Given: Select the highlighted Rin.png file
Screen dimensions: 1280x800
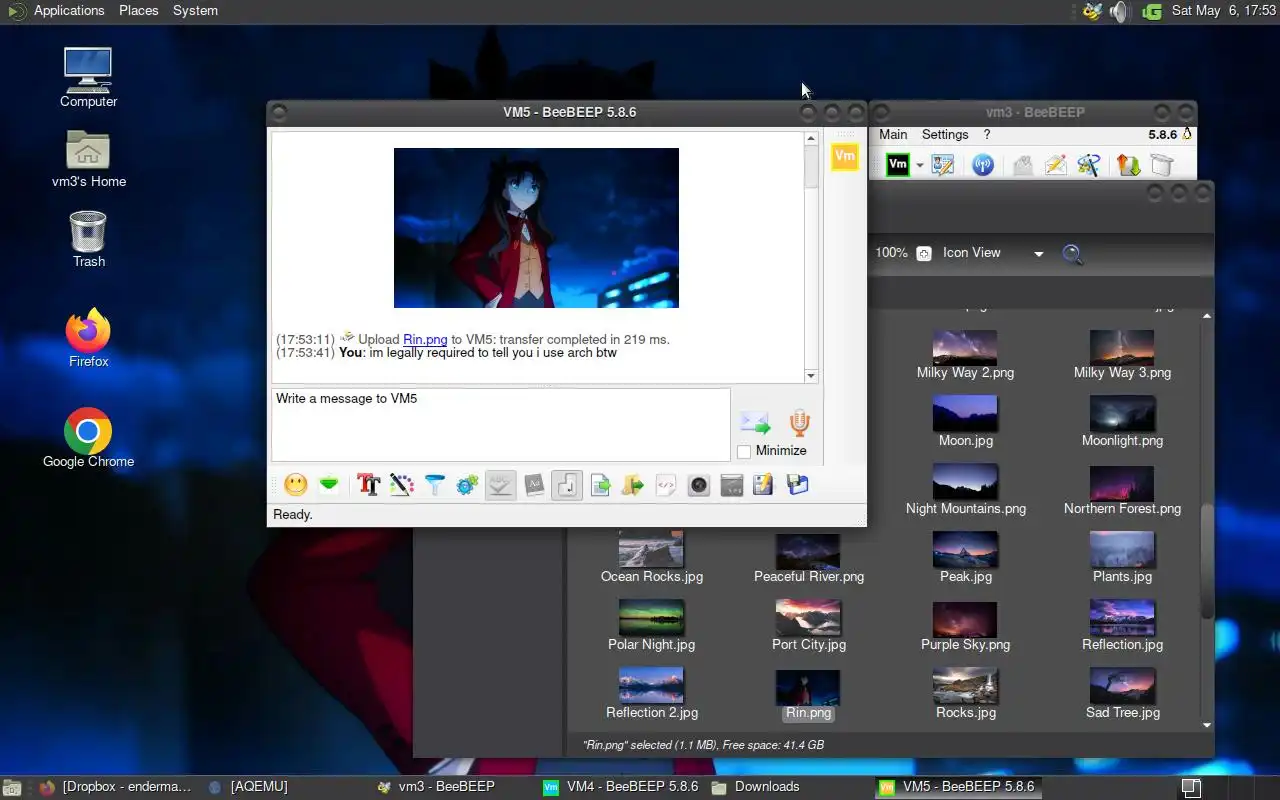Looking at the screenshot, I should coord(808,694).
